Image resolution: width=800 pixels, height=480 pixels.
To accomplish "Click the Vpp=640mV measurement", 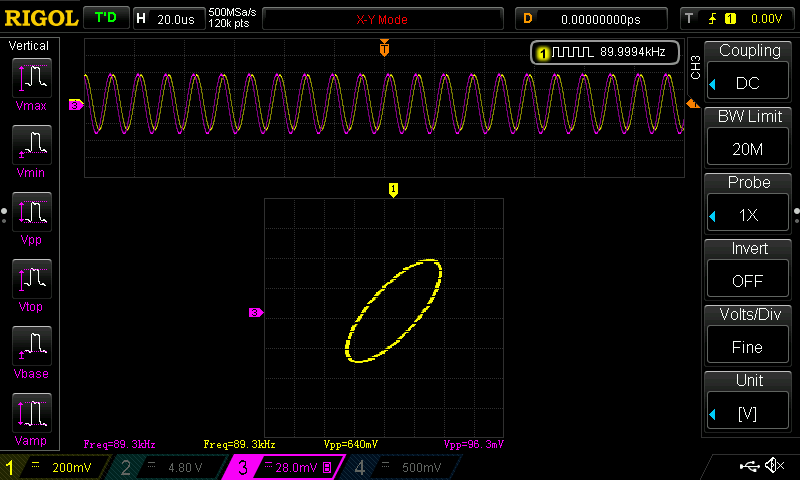I will click(351, 444).
